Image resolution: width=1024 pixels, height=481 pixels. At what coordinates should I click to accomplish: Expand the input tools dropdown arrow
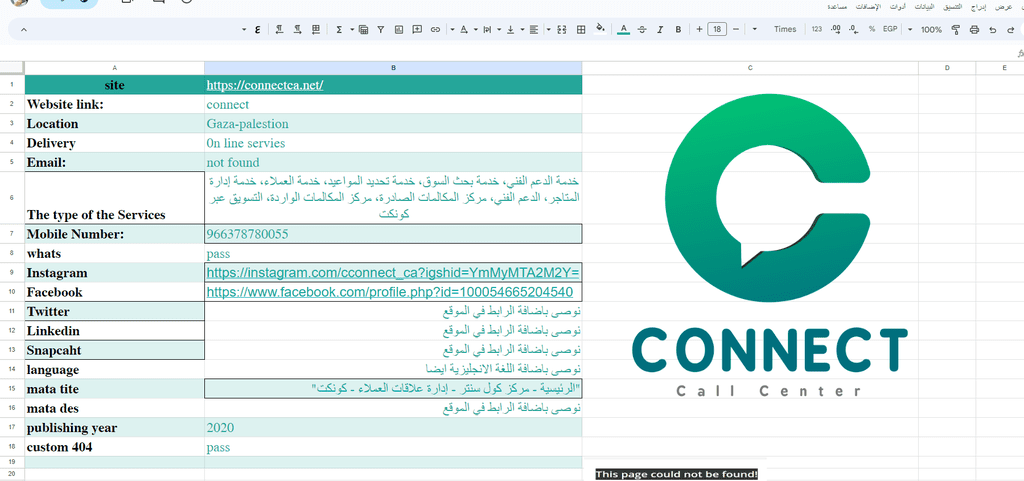click(244, 29)
